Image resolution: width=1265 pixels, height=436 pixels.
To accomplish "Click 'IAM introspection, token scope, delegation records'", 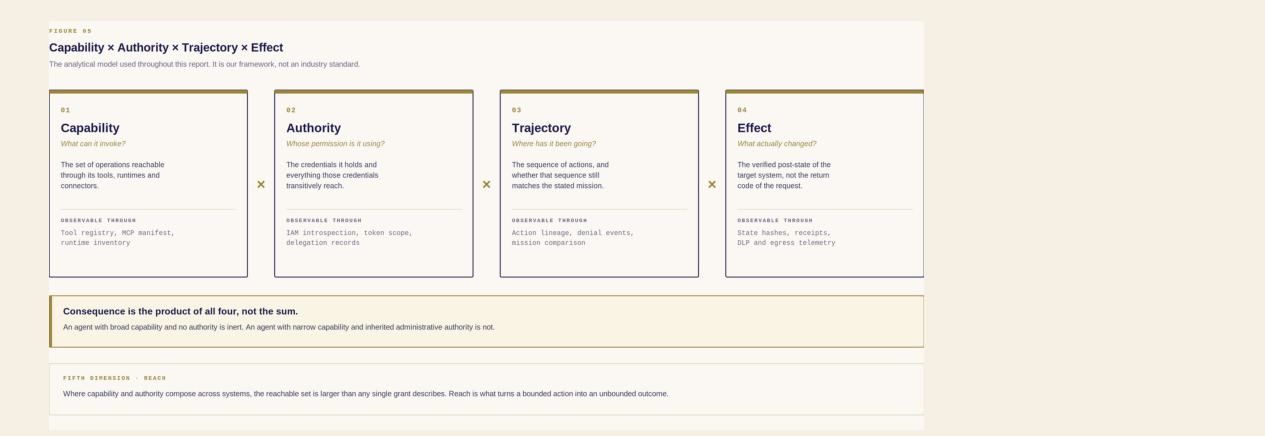I will [x=349, y=238].
